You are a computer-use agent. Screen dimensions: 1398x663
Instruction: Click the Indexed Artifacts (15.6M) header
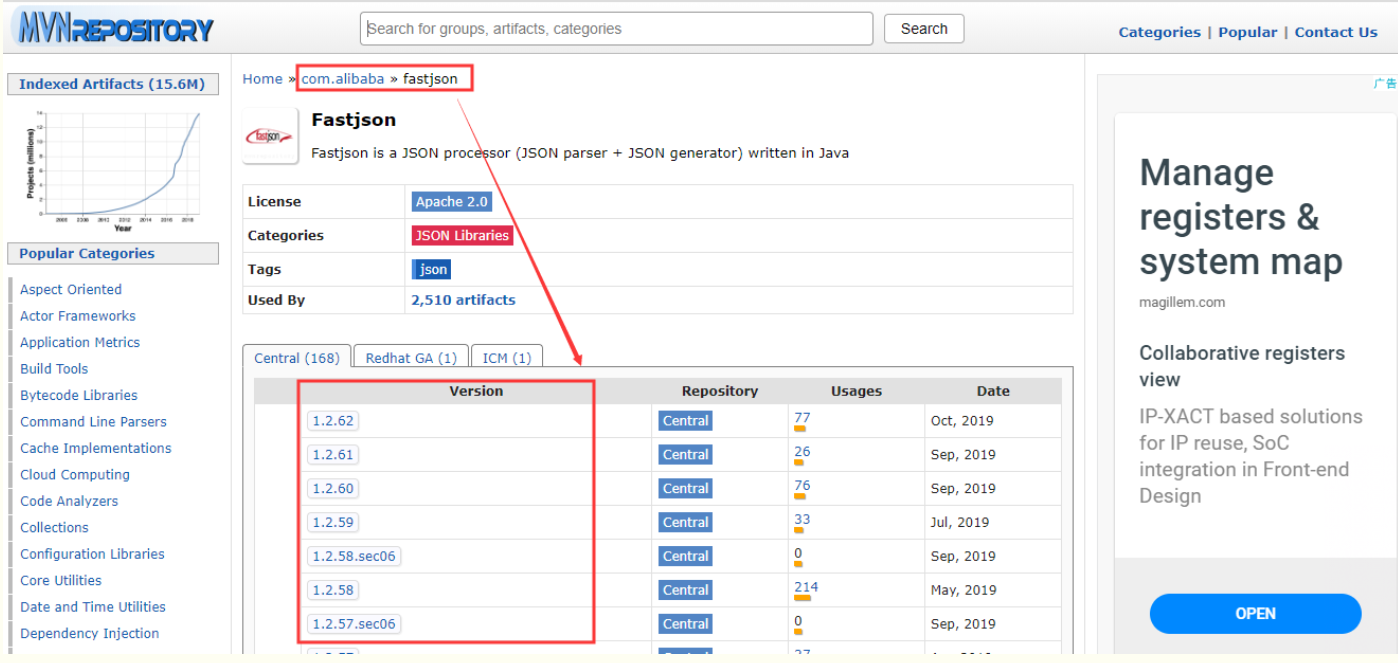pos(112,84)
